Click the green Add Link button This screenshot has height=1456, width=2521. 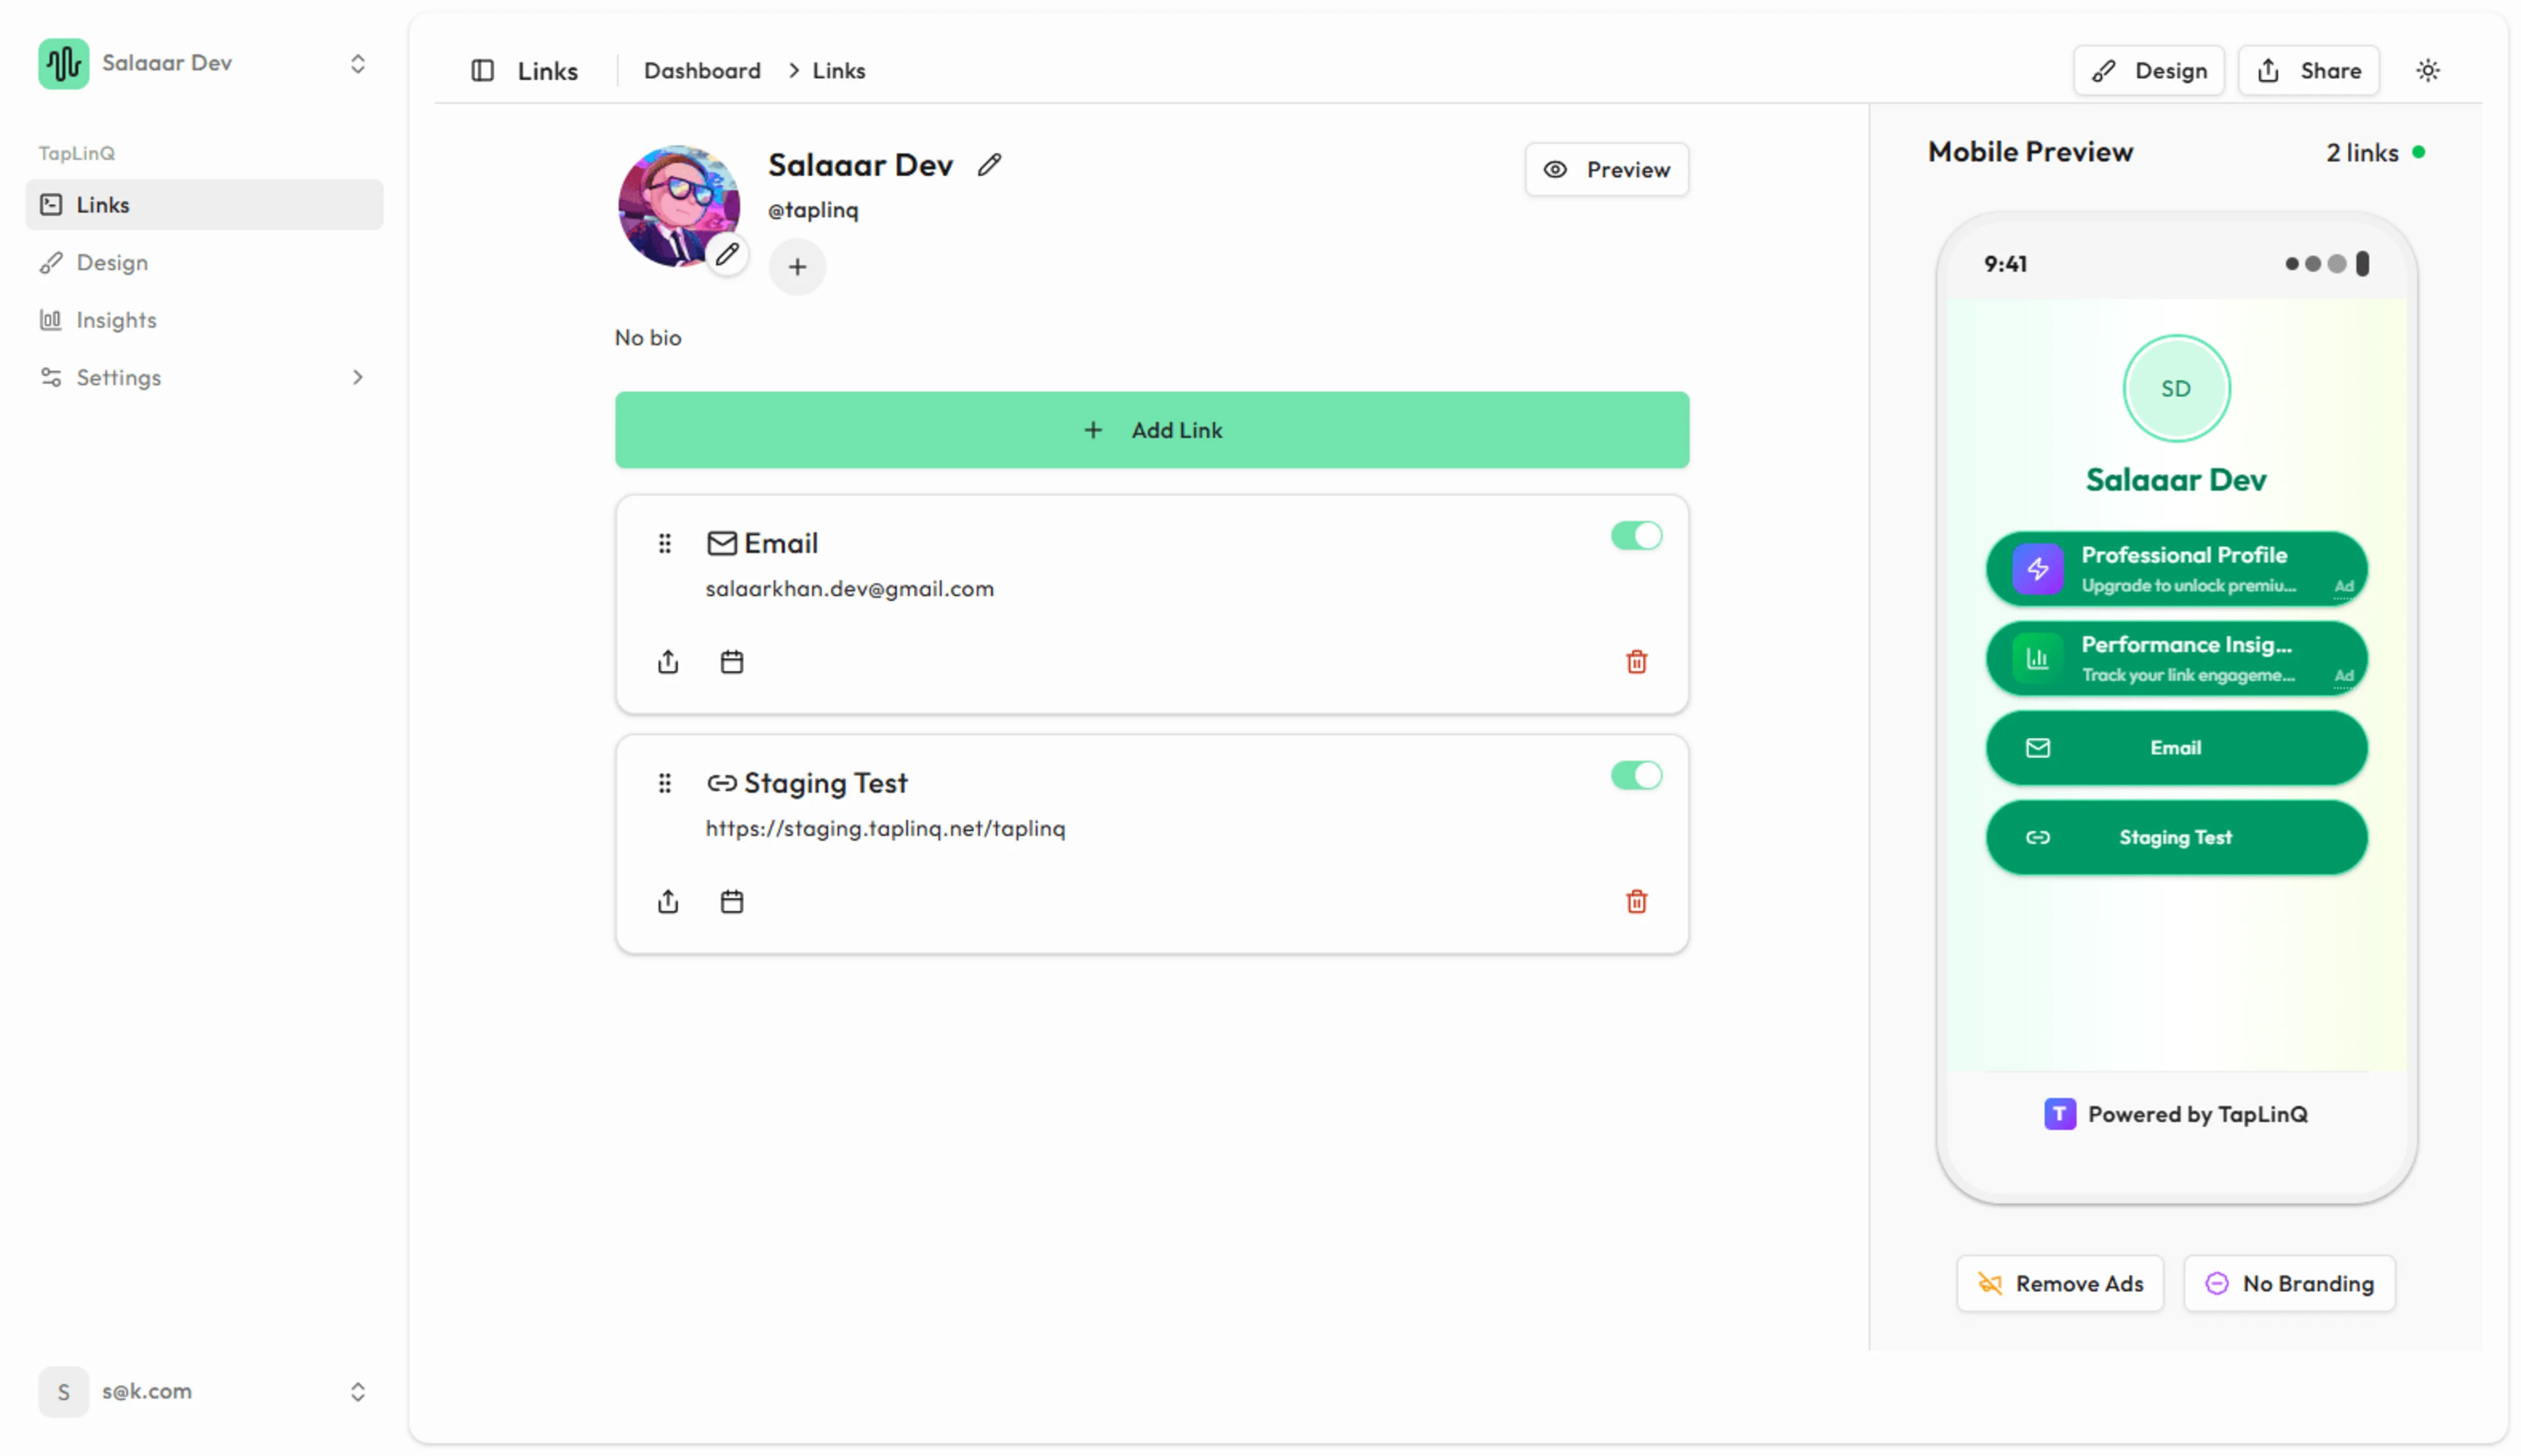(x=1151, y=430)
